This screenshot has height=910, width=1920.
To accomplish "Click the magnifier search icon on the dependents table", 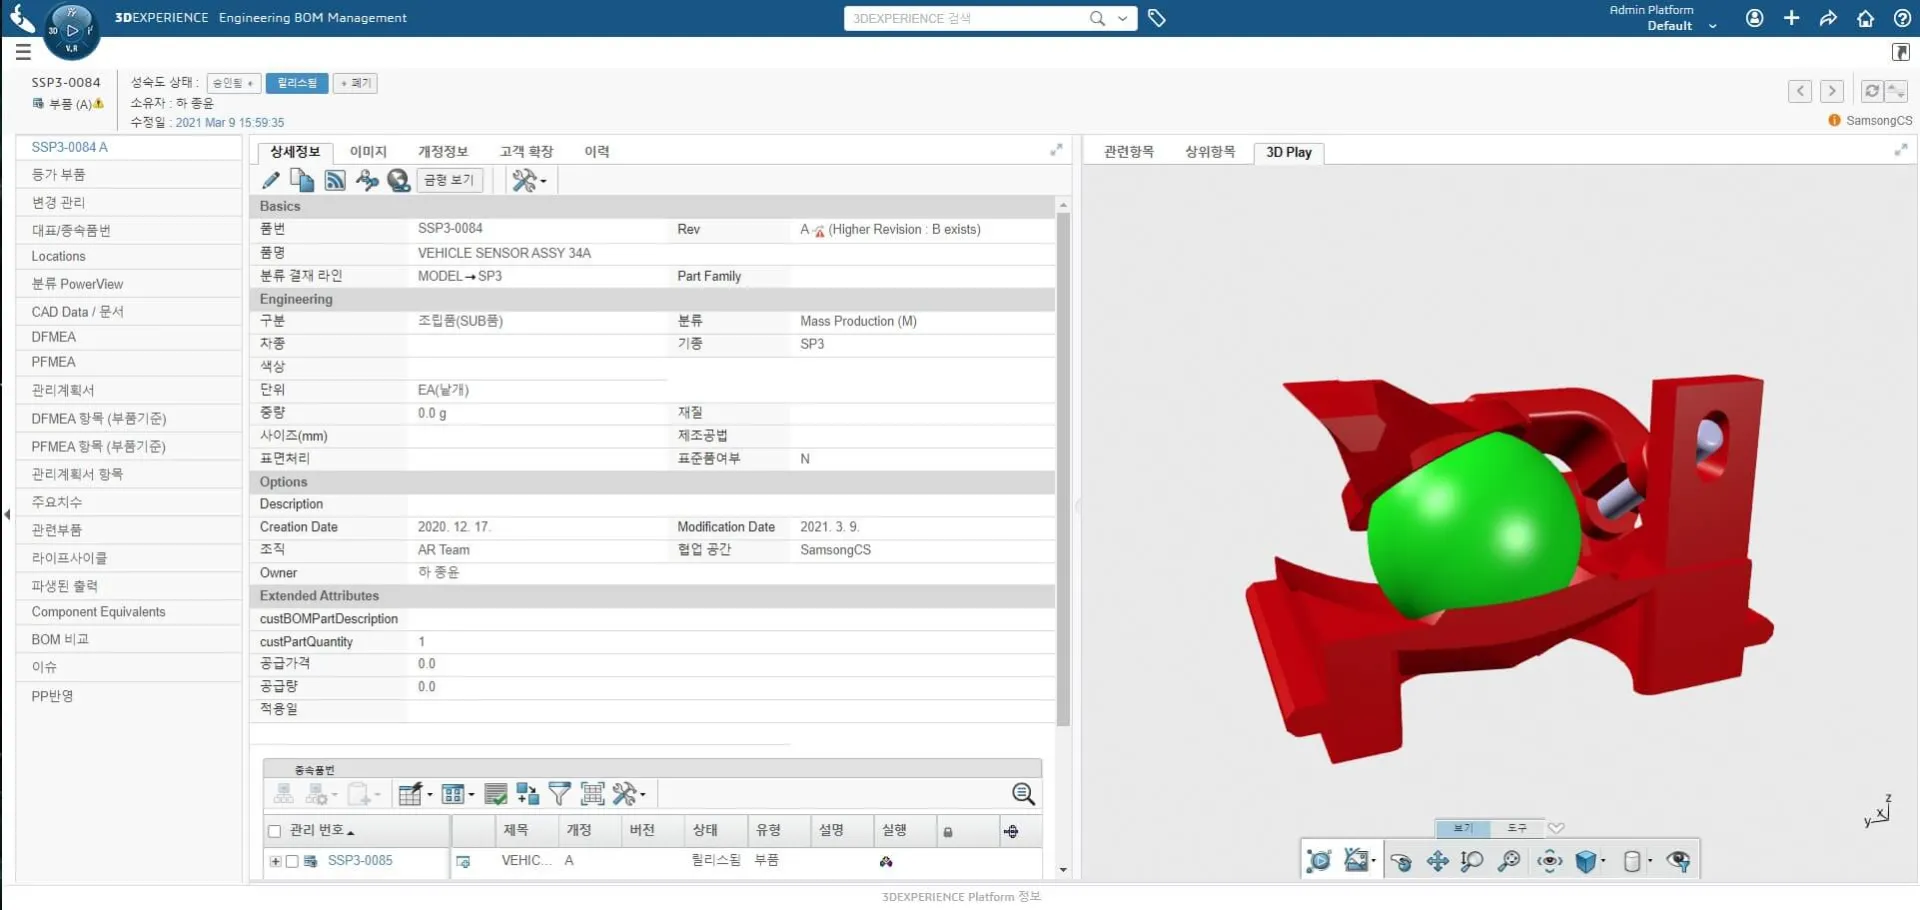I will click(x=1023, y=793).
